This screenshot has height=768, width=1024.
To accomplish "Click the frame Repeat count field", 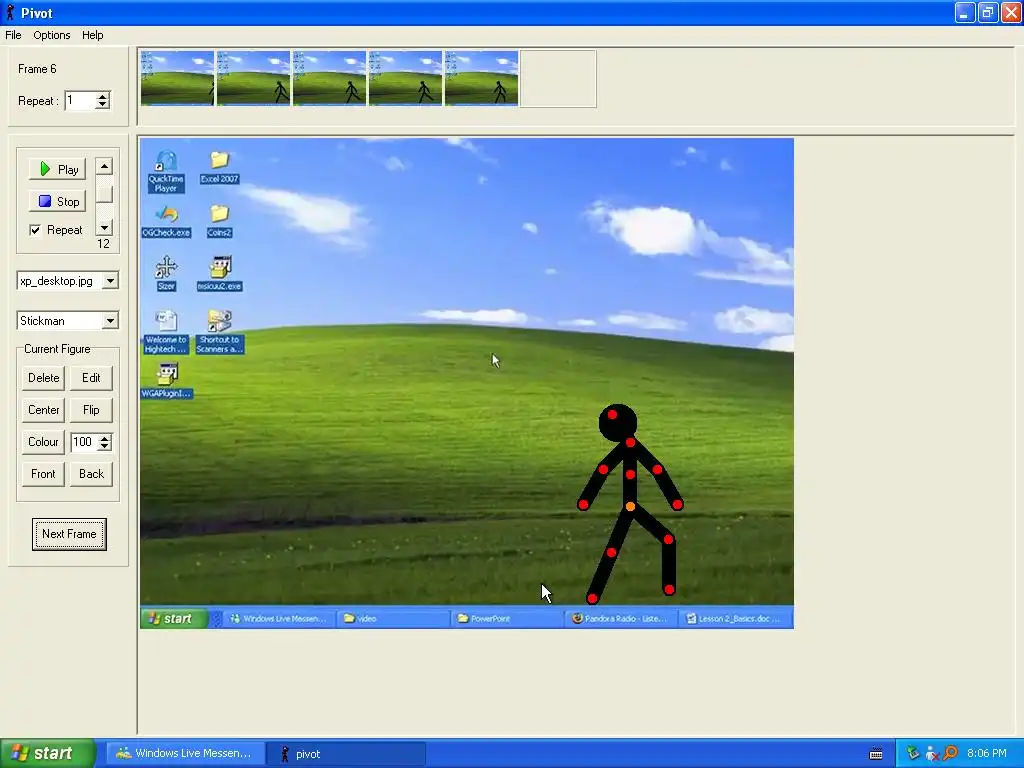I will (80, 101).
